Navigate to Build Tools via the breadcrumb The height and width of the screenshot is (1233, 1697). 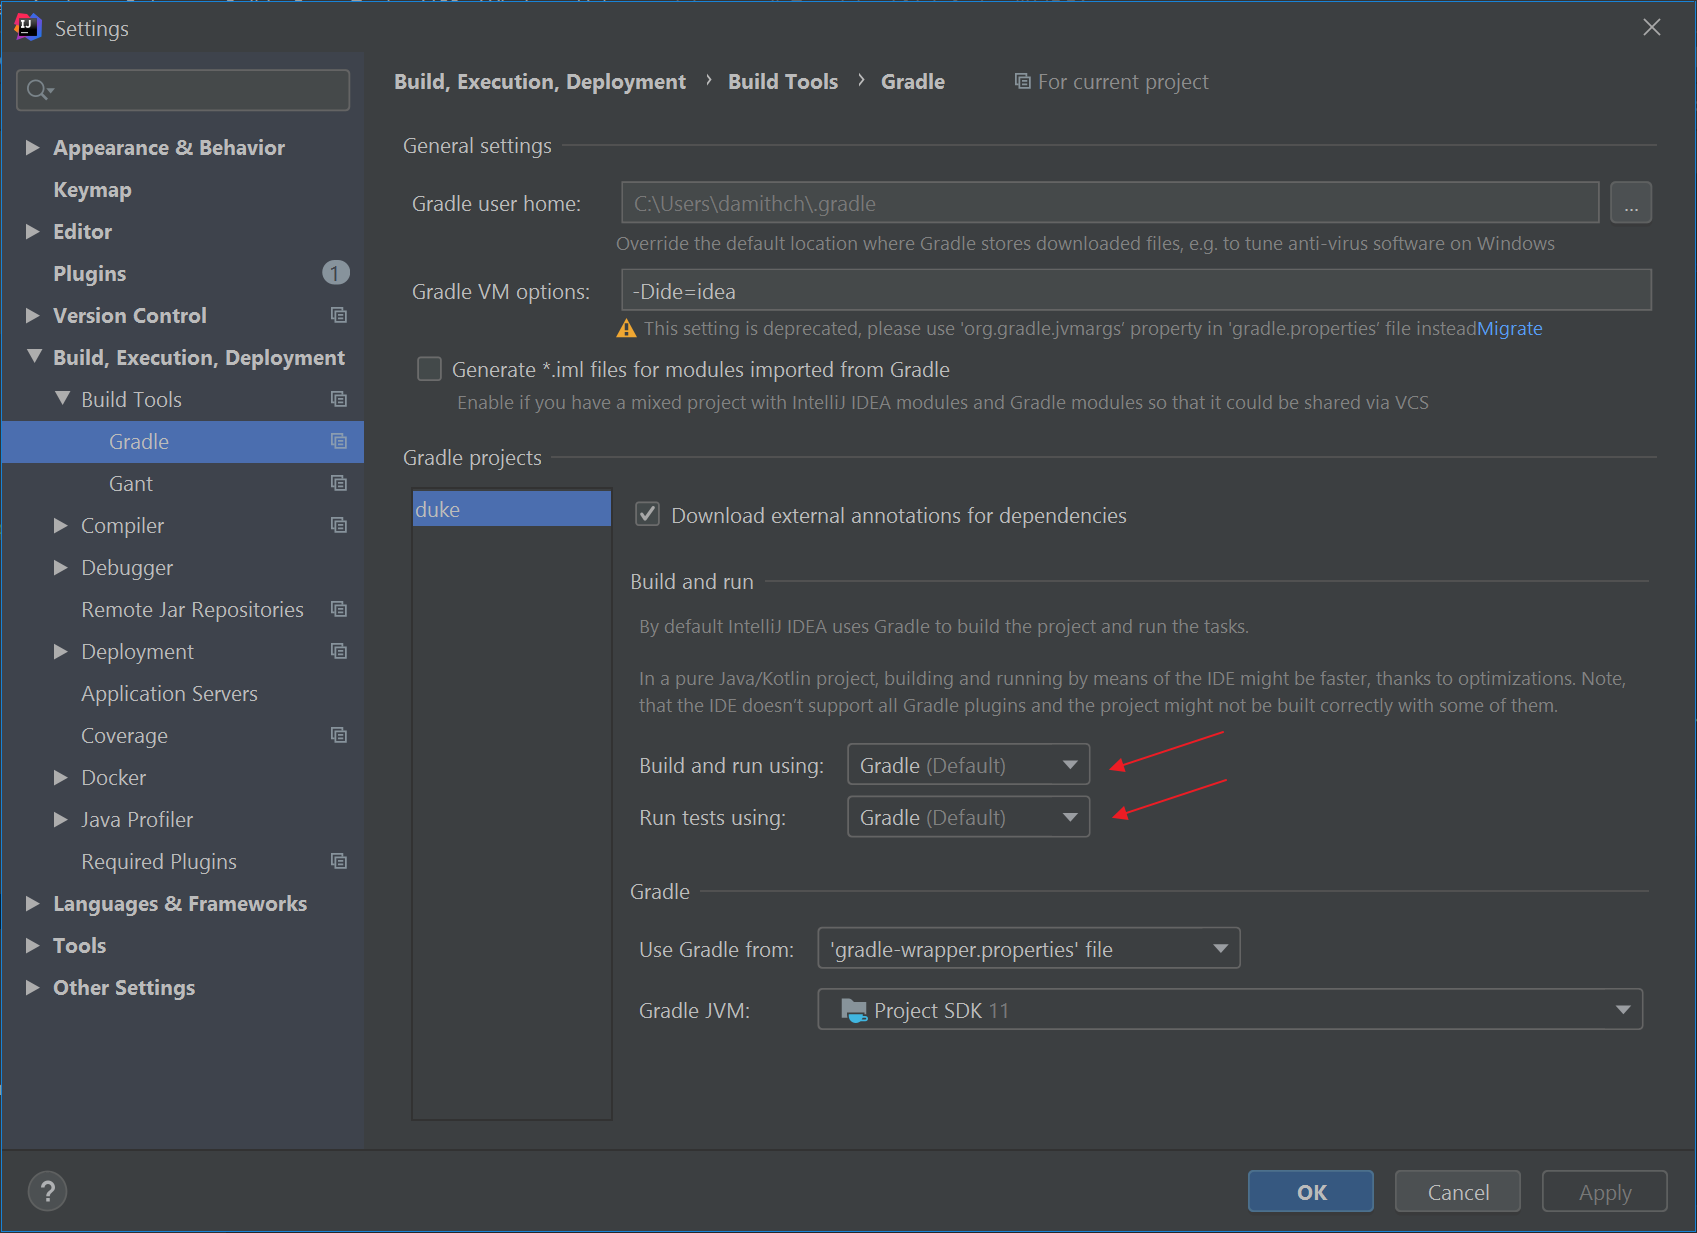click(x=783, y=81)
